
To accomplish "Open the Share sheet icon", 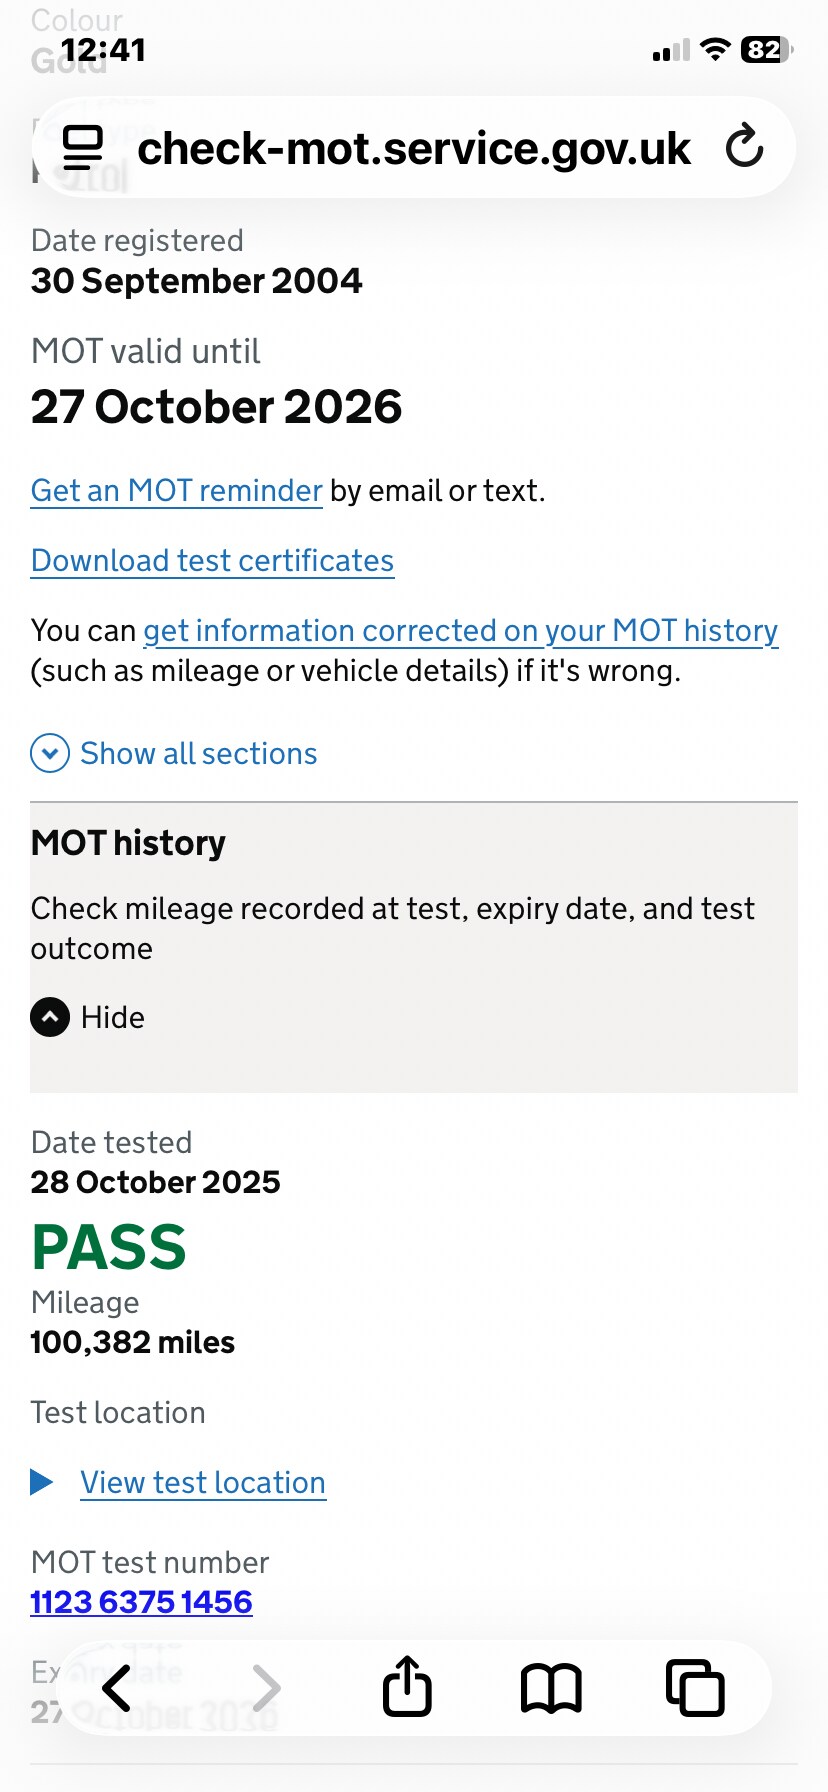I will click(407, 1687).
